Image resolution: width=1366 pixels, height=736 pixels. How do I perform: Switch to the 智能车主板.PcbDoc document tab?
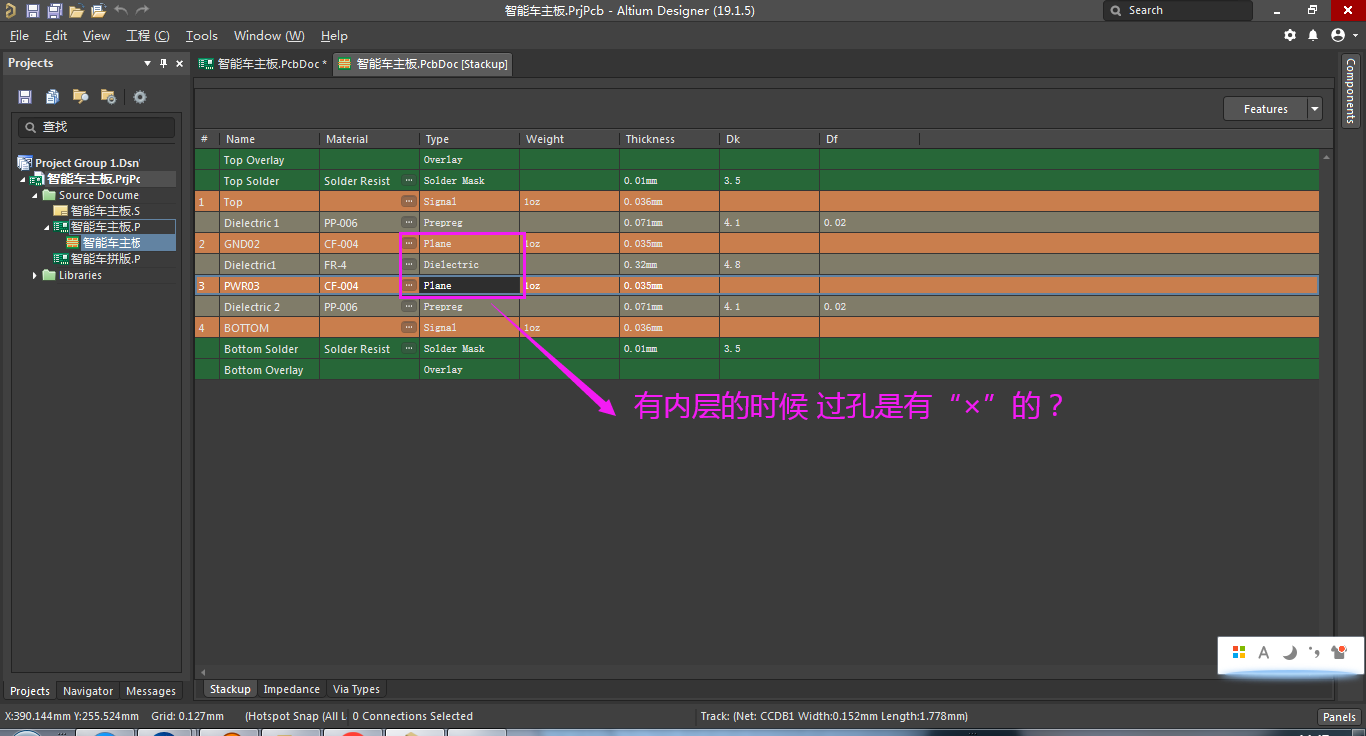coord(263,64)
